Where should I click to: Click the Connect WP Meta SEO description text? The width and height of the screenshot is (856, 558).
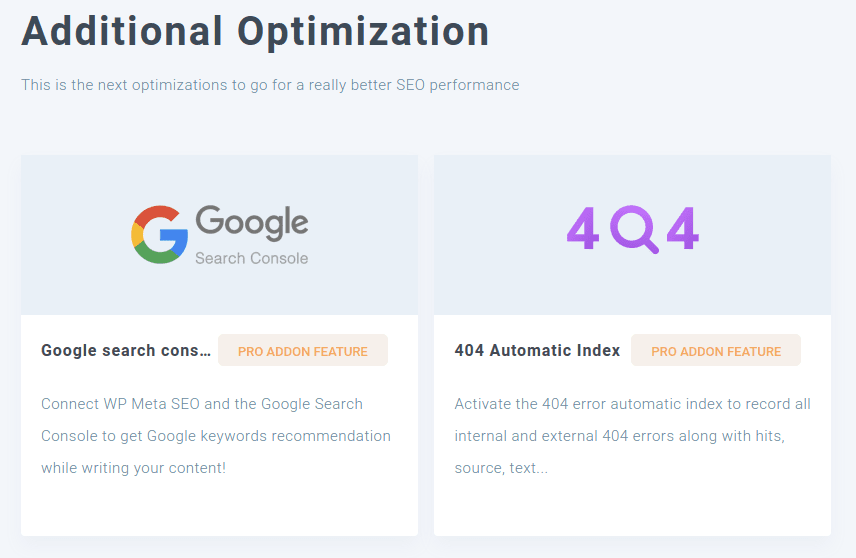tap(216, 436)
